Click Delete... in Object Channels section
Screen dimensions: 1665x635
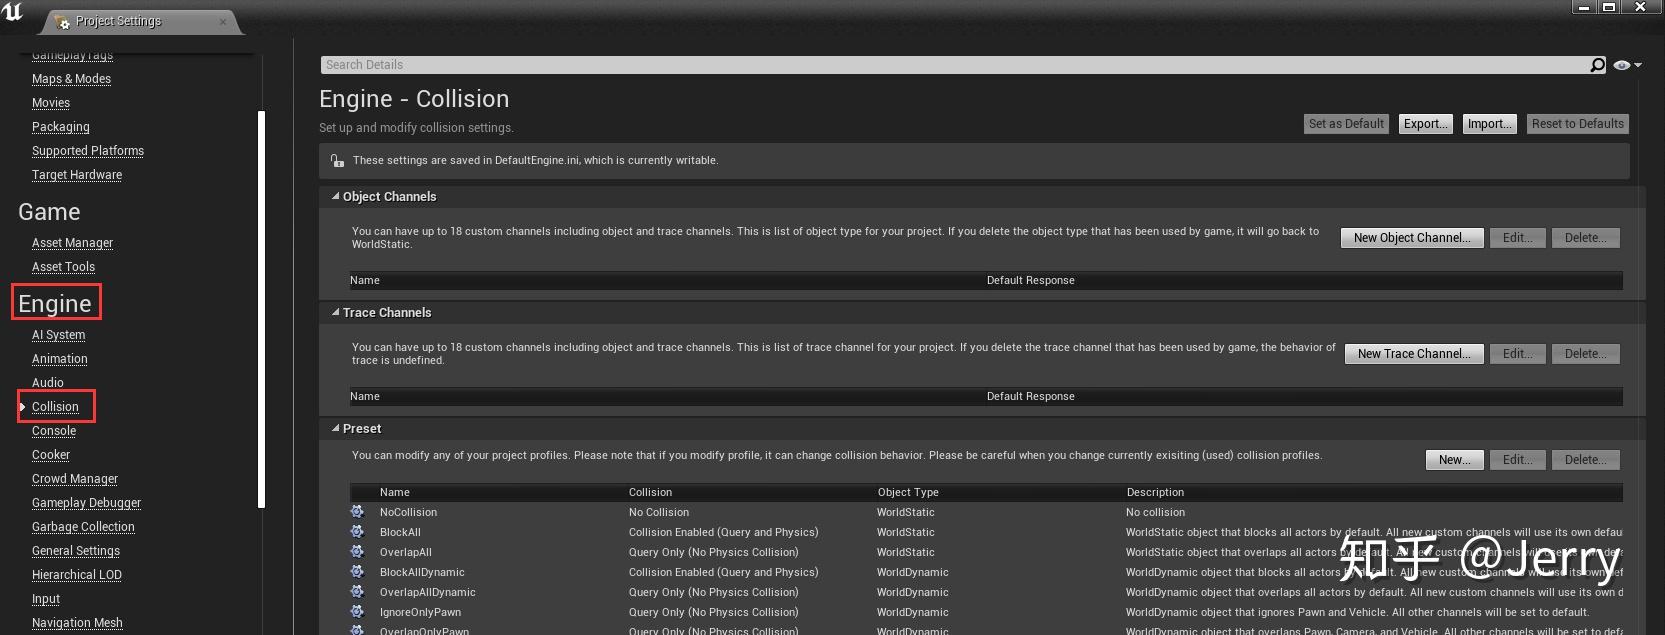1586,238
